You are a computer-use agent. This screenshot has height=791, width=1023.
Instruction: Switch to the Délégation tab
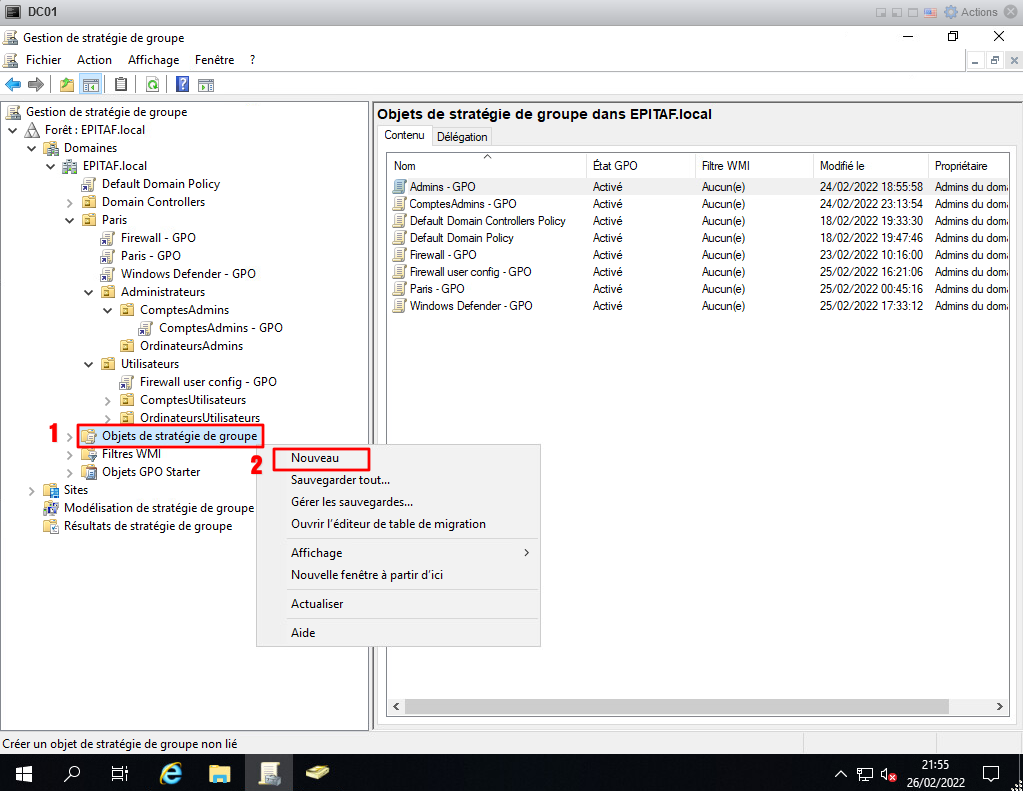tap(462, 137)
